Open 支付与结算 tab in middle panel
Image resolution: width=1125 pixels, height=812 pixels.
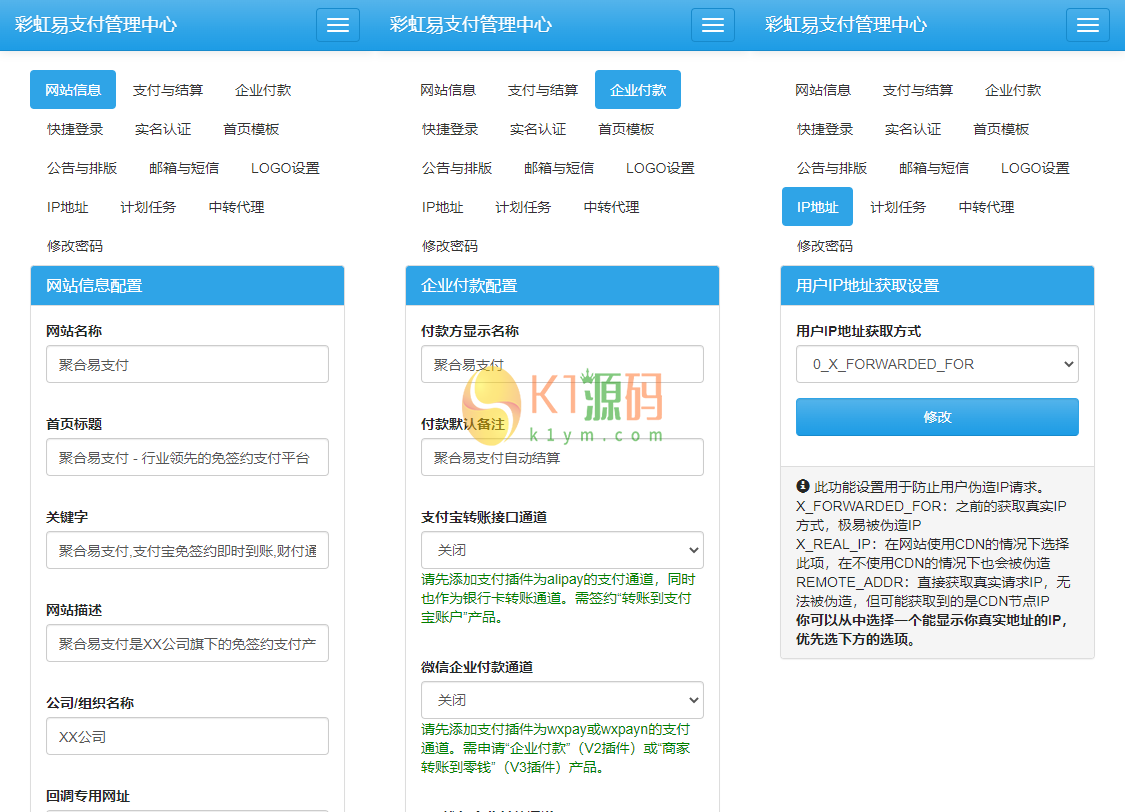[543, 90]
